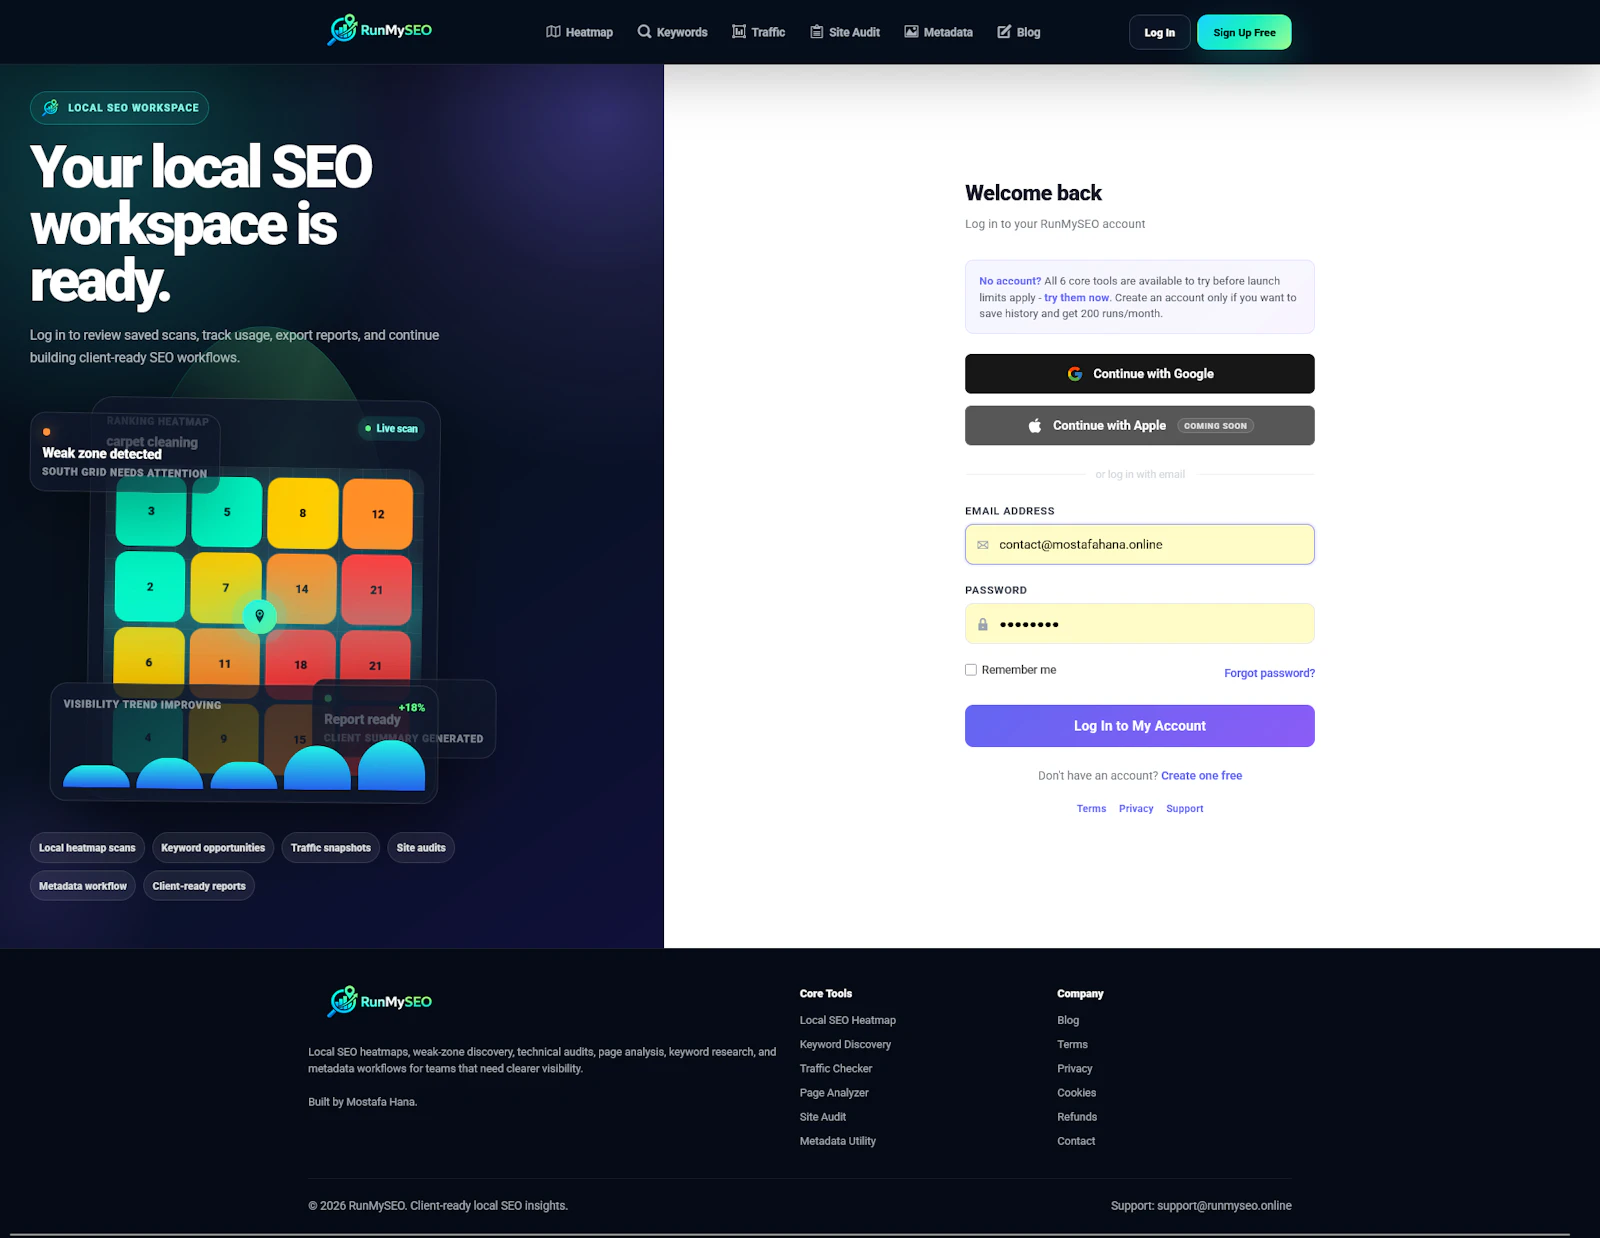Click heatmap cell numbered 18
This screenshot has width=1600, height=1238.
301,664
